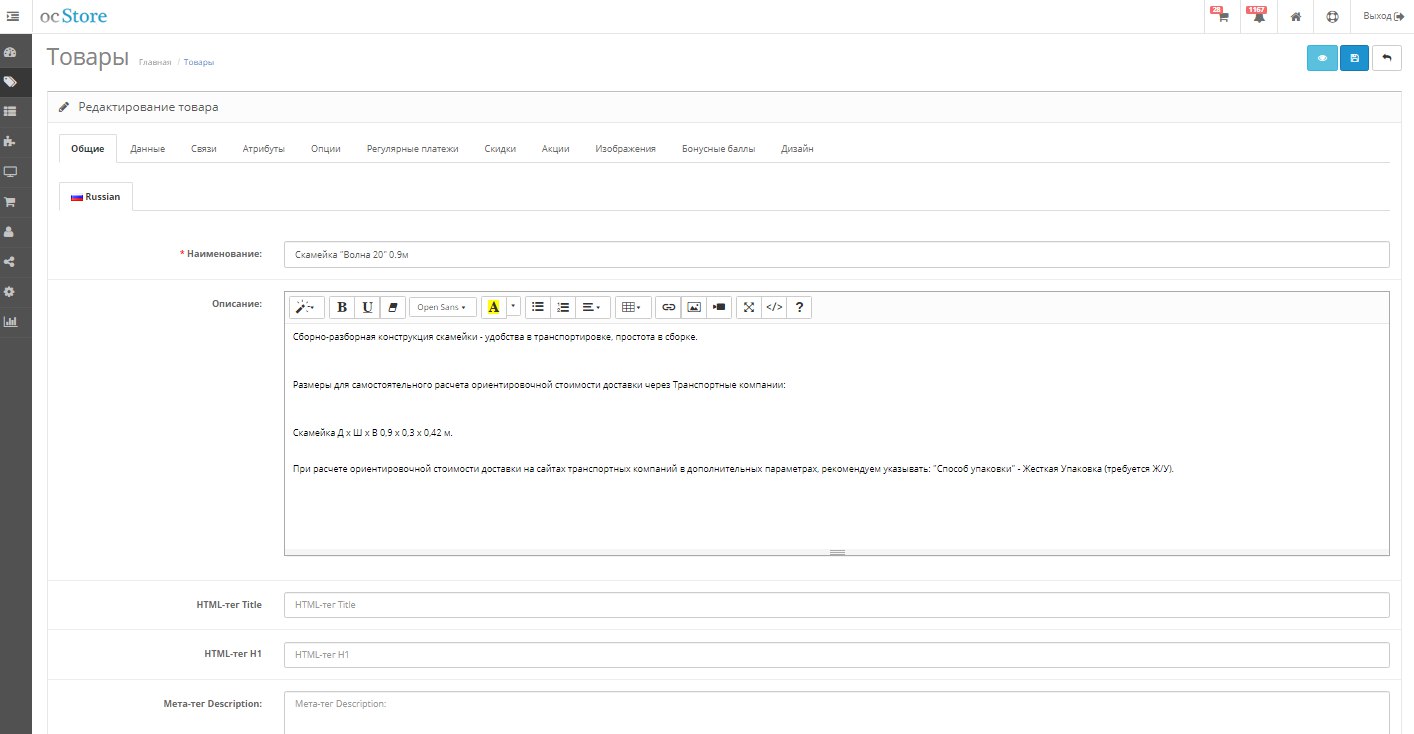The image size is (1414, 734).
Task: Open the Catalog tag icon in sidebar
Action: (11, 82)
